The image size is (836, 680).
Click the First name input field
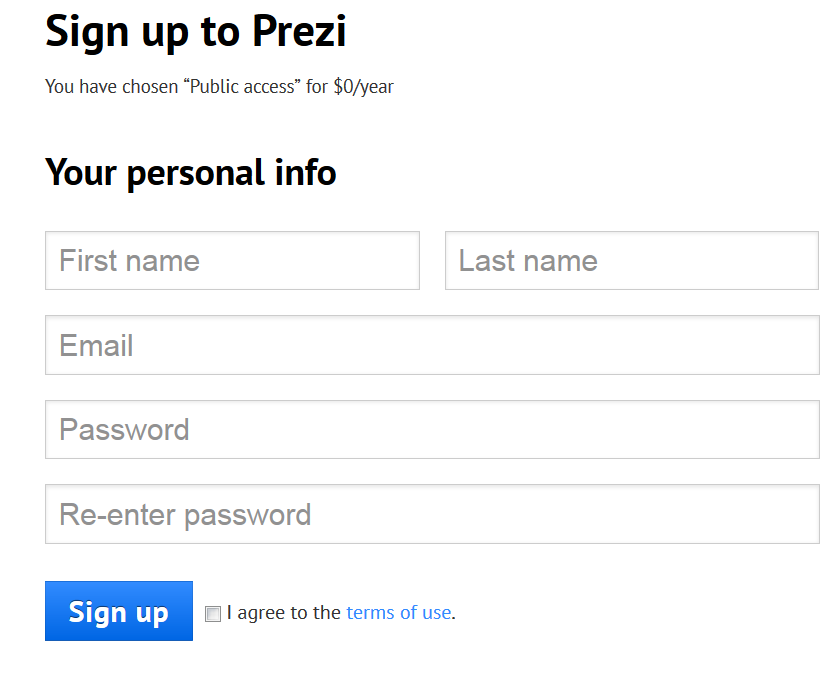[x=232, y=261]
